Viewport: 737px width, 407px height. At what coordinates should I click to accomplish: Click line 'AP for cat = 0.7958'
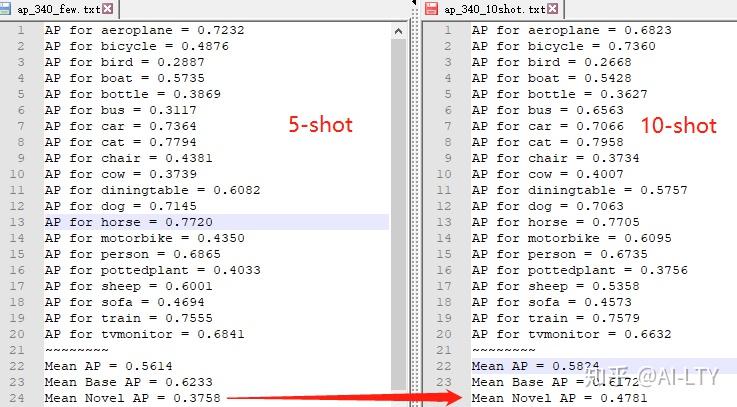click(548, 142)
